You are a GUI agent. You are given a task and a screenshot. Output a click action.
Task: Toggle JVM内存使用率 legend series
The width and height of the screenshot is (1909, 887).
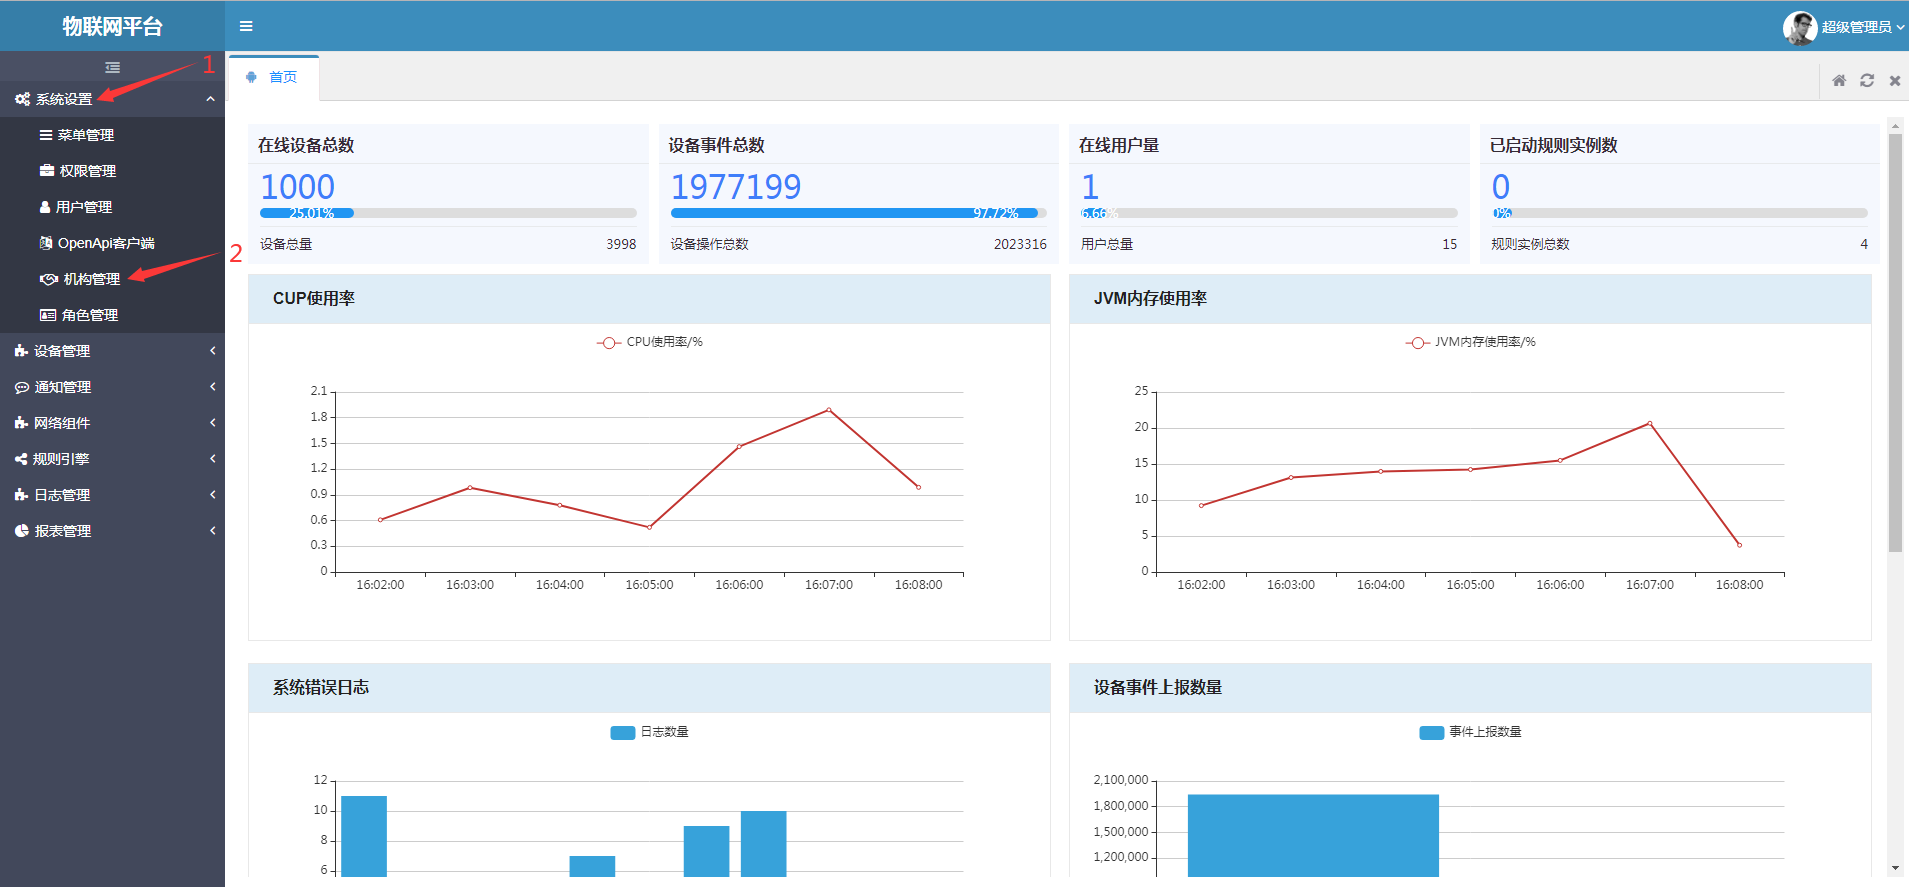tap(1470, 342)
